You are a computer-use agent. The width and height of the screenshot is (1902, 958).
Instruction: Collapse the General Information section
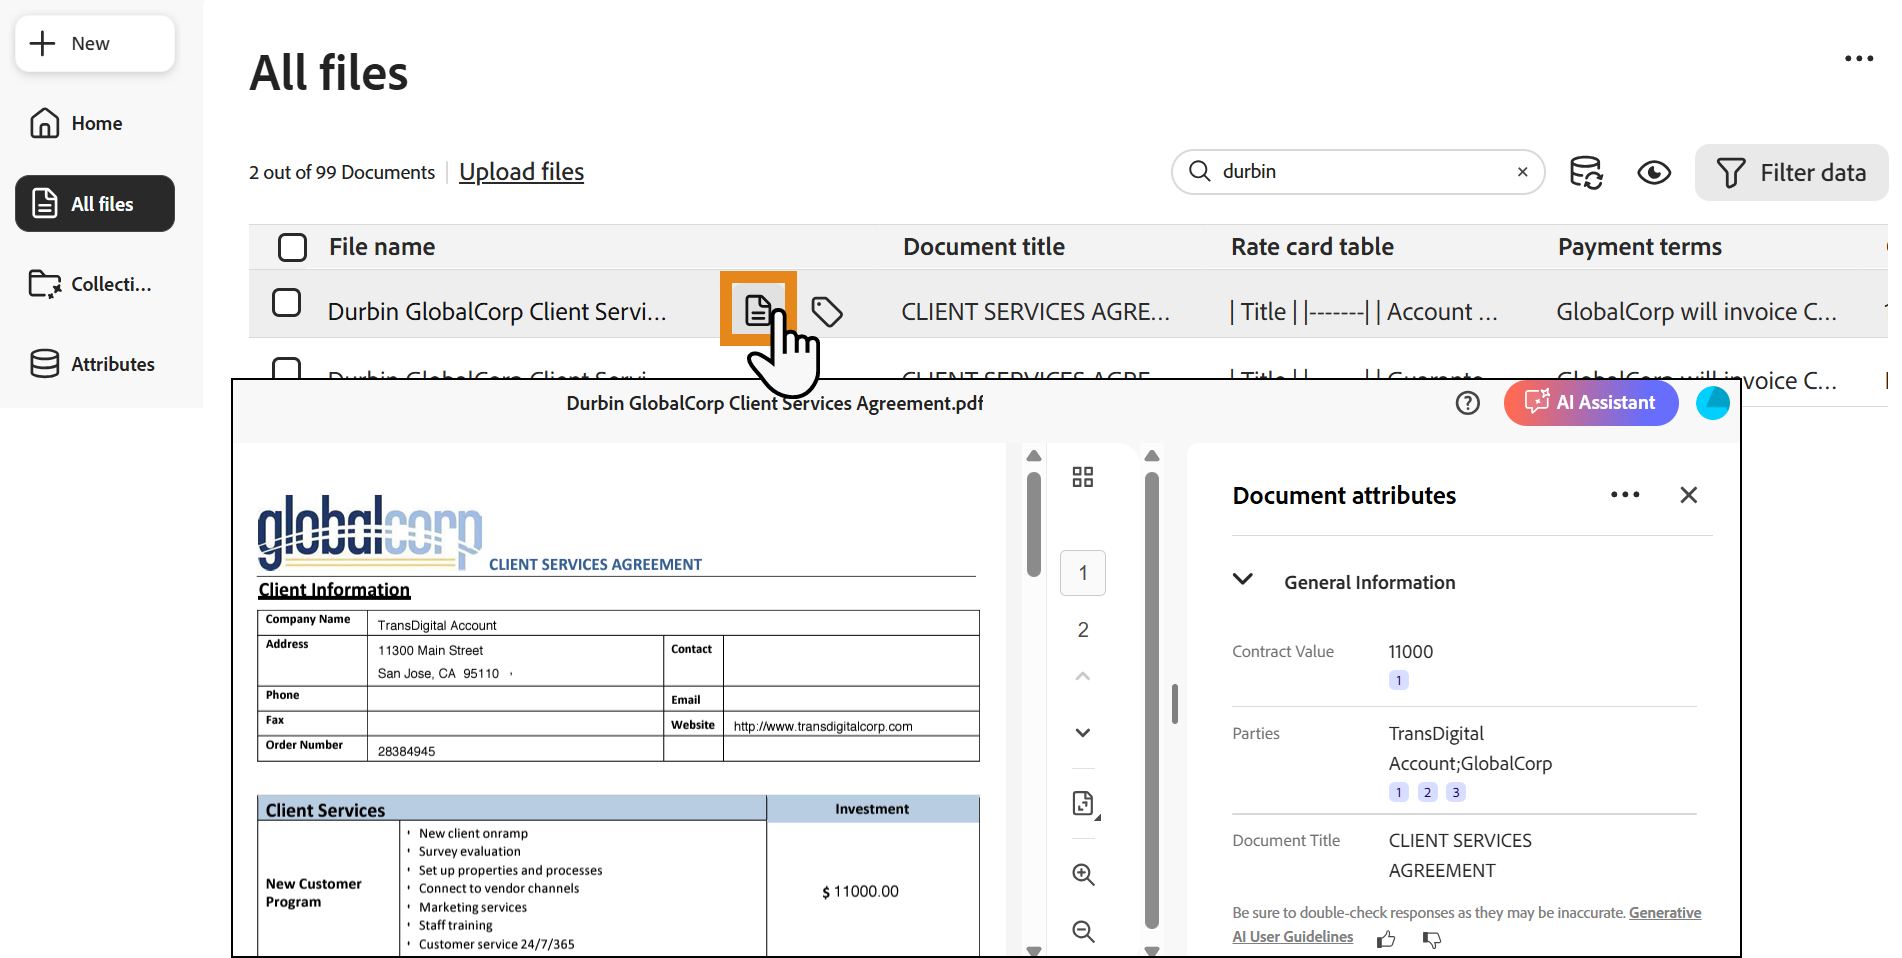click(x=1243, y=579)
